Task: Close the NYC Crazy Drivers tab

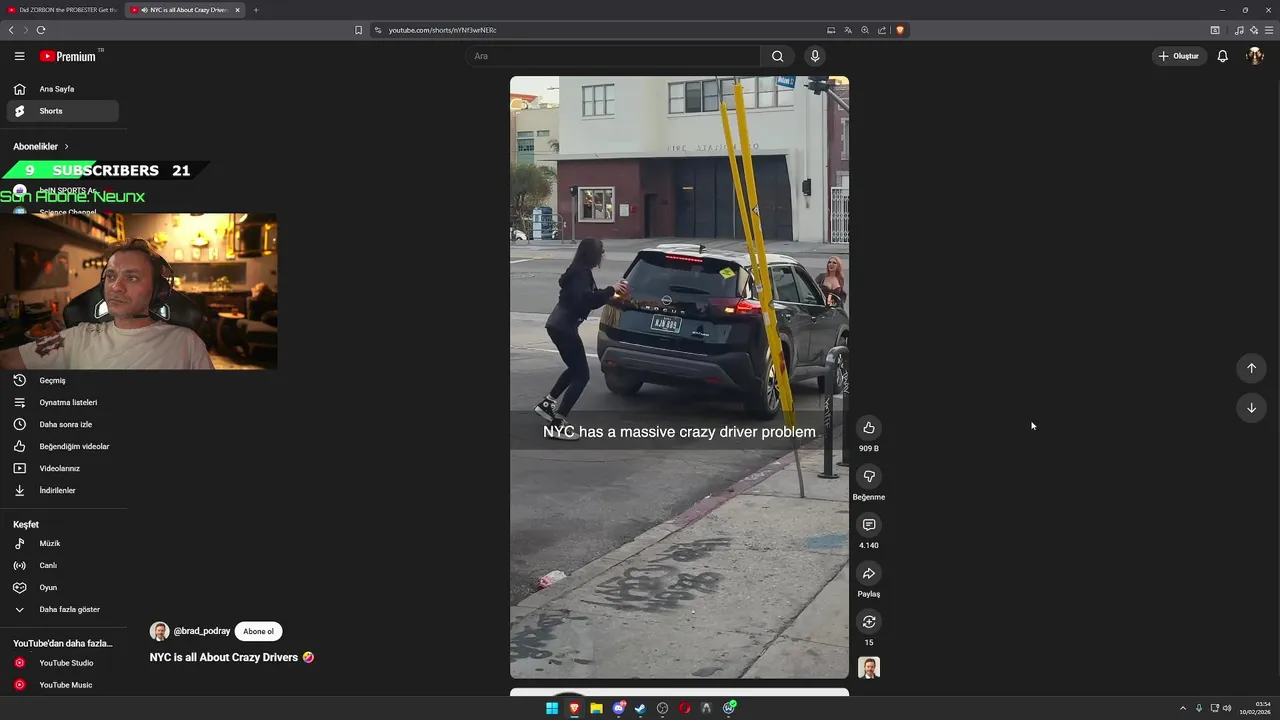Action: tap(237, 10)
